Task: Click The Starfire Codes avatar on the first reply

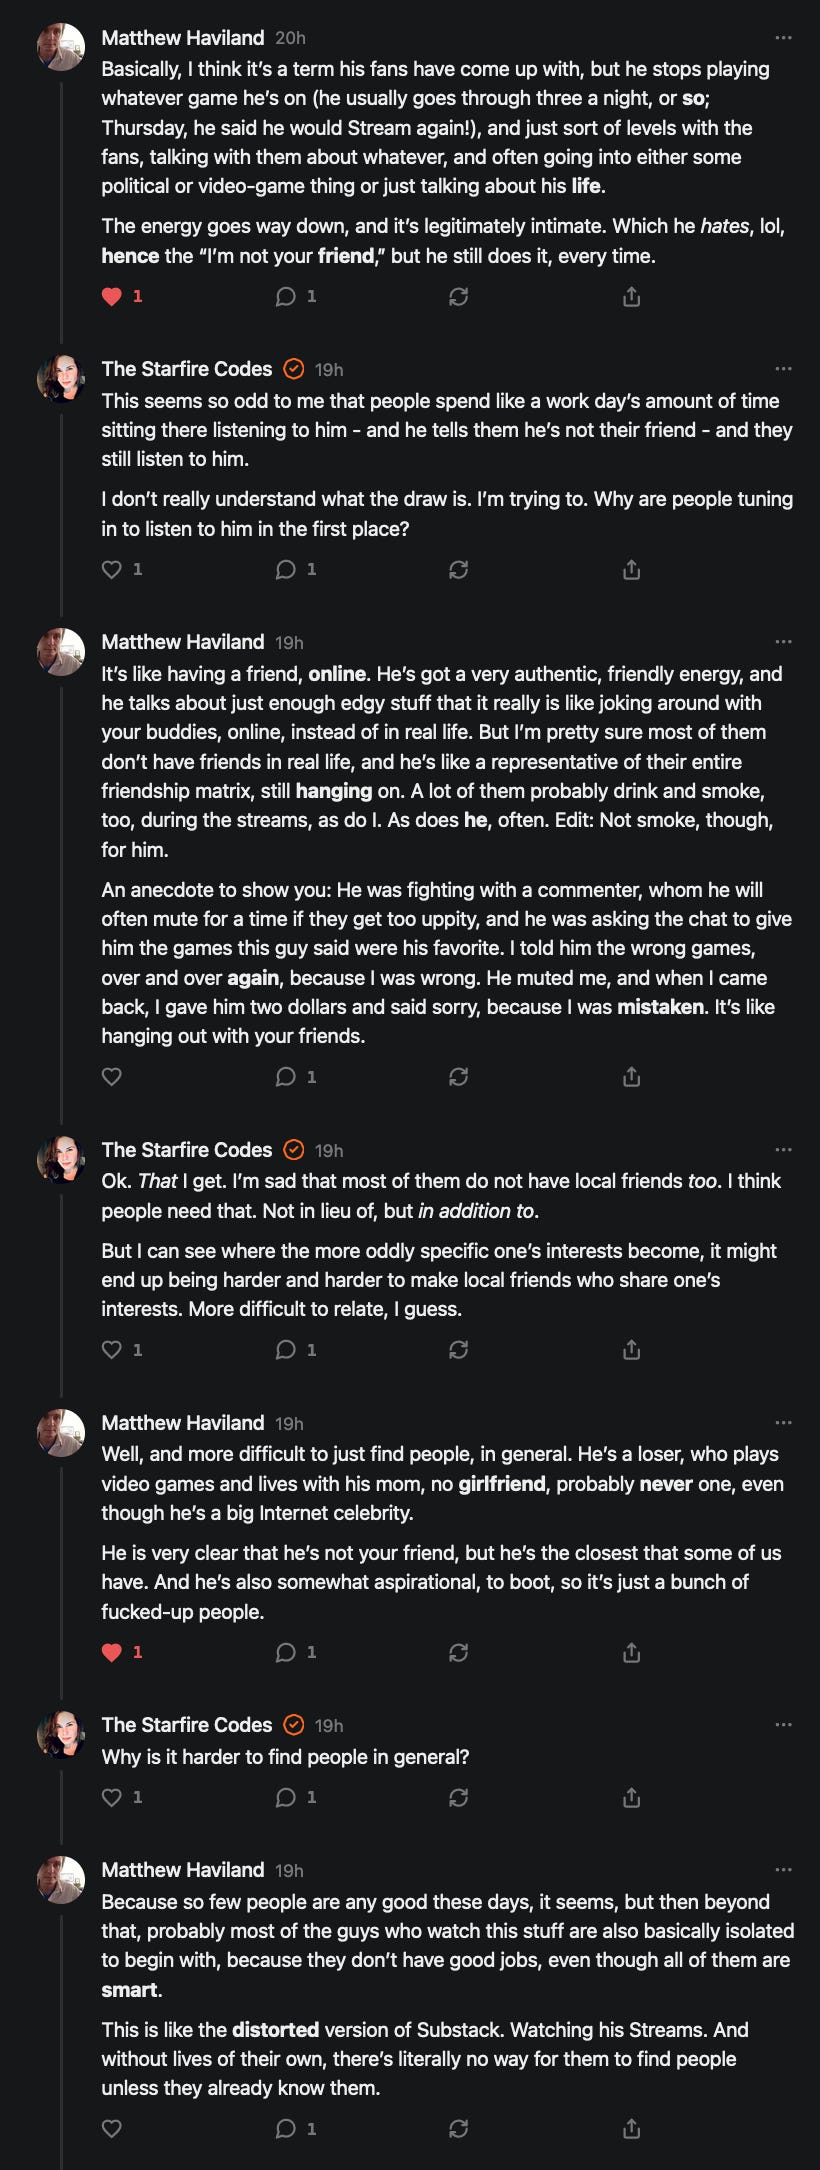Action: 61,377
